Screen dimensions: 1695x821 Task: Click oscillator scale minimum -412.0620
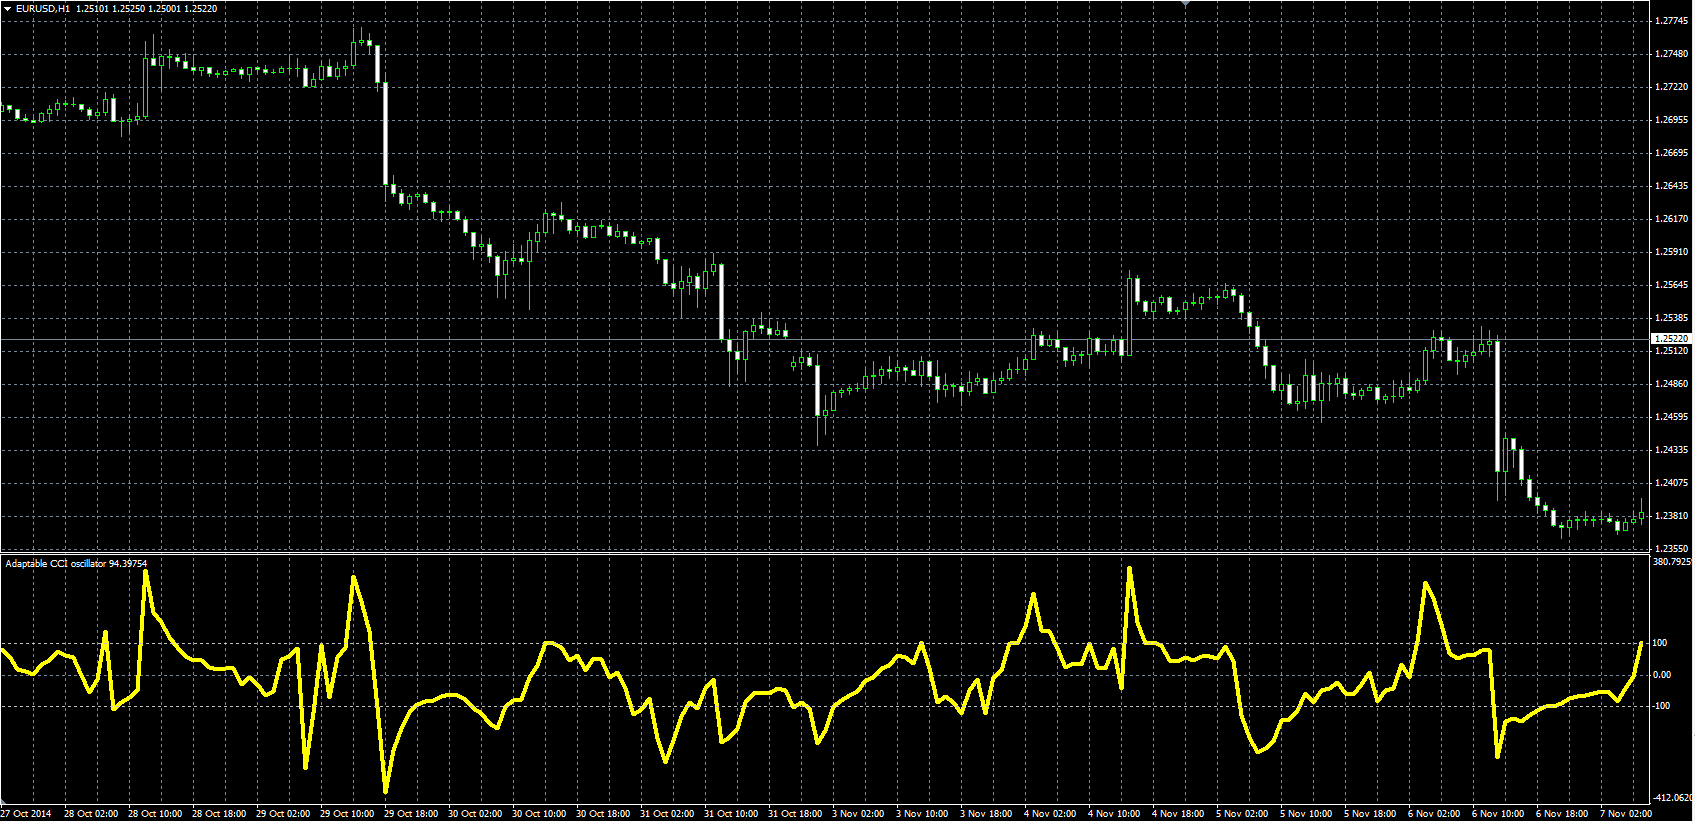(1672, 798)
